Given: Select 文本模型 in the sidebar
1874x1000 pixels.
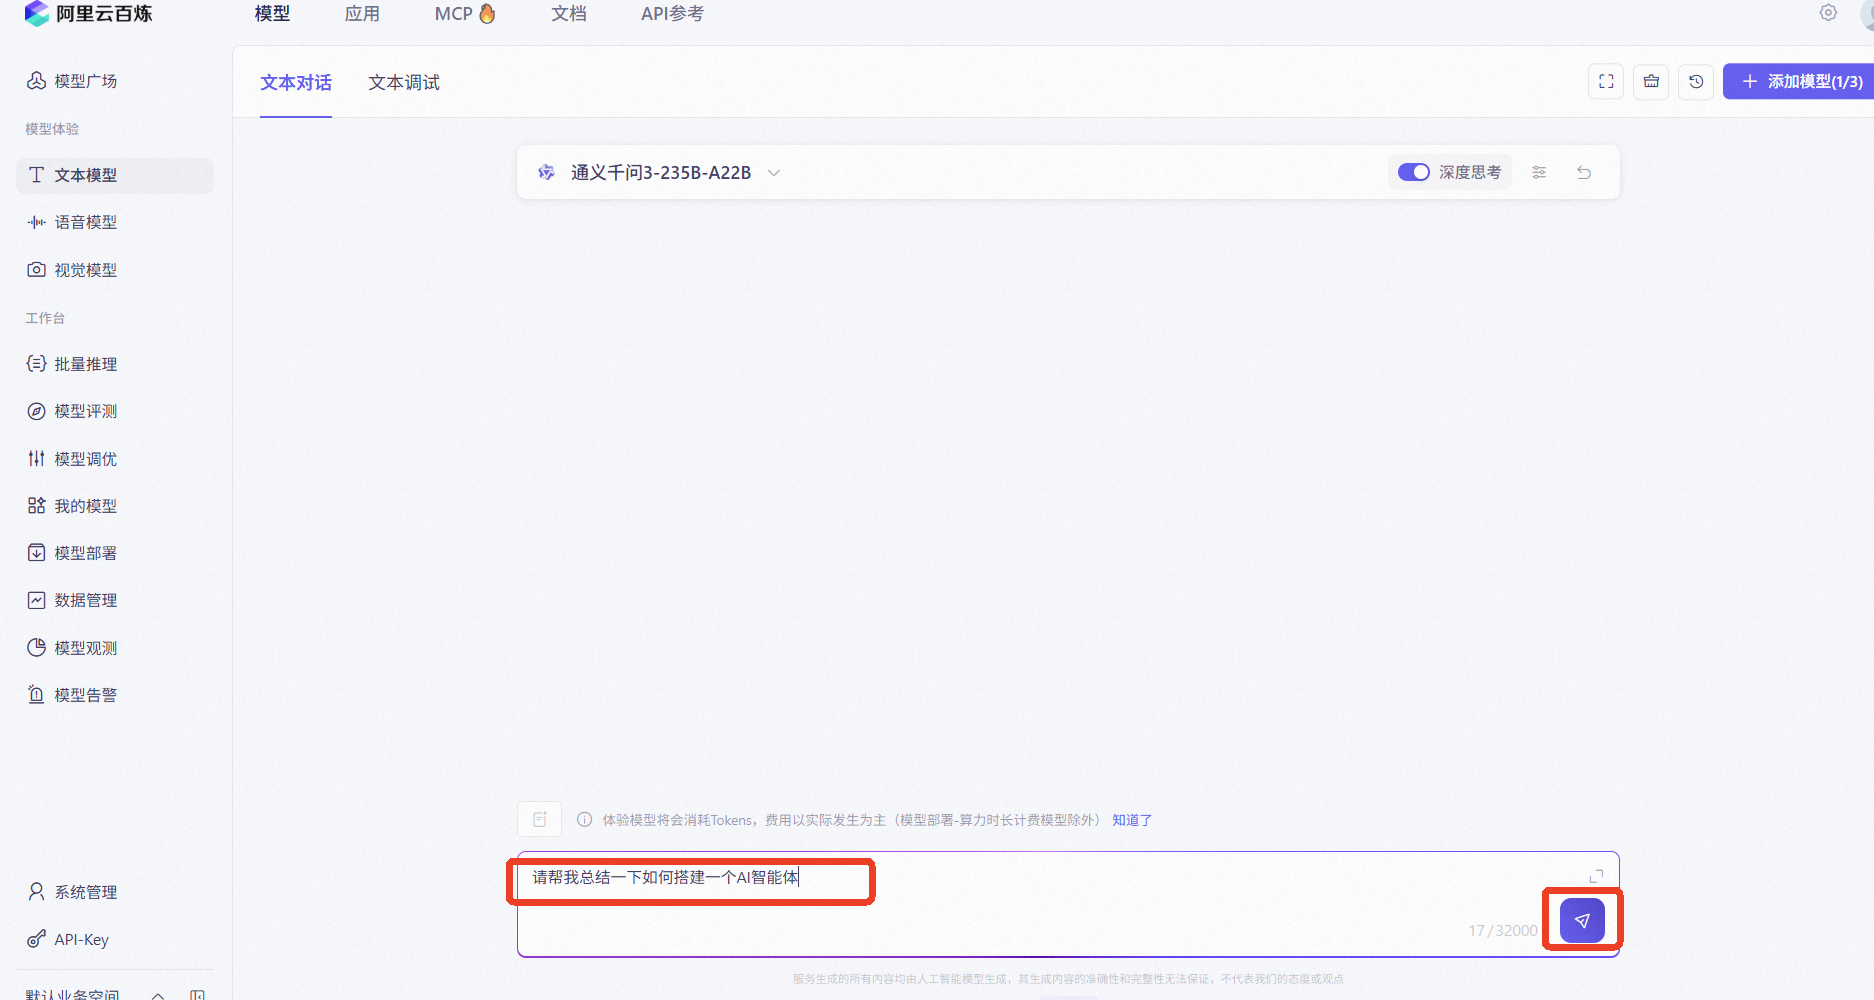Looking at the screenshot, I should coord(115,175).
